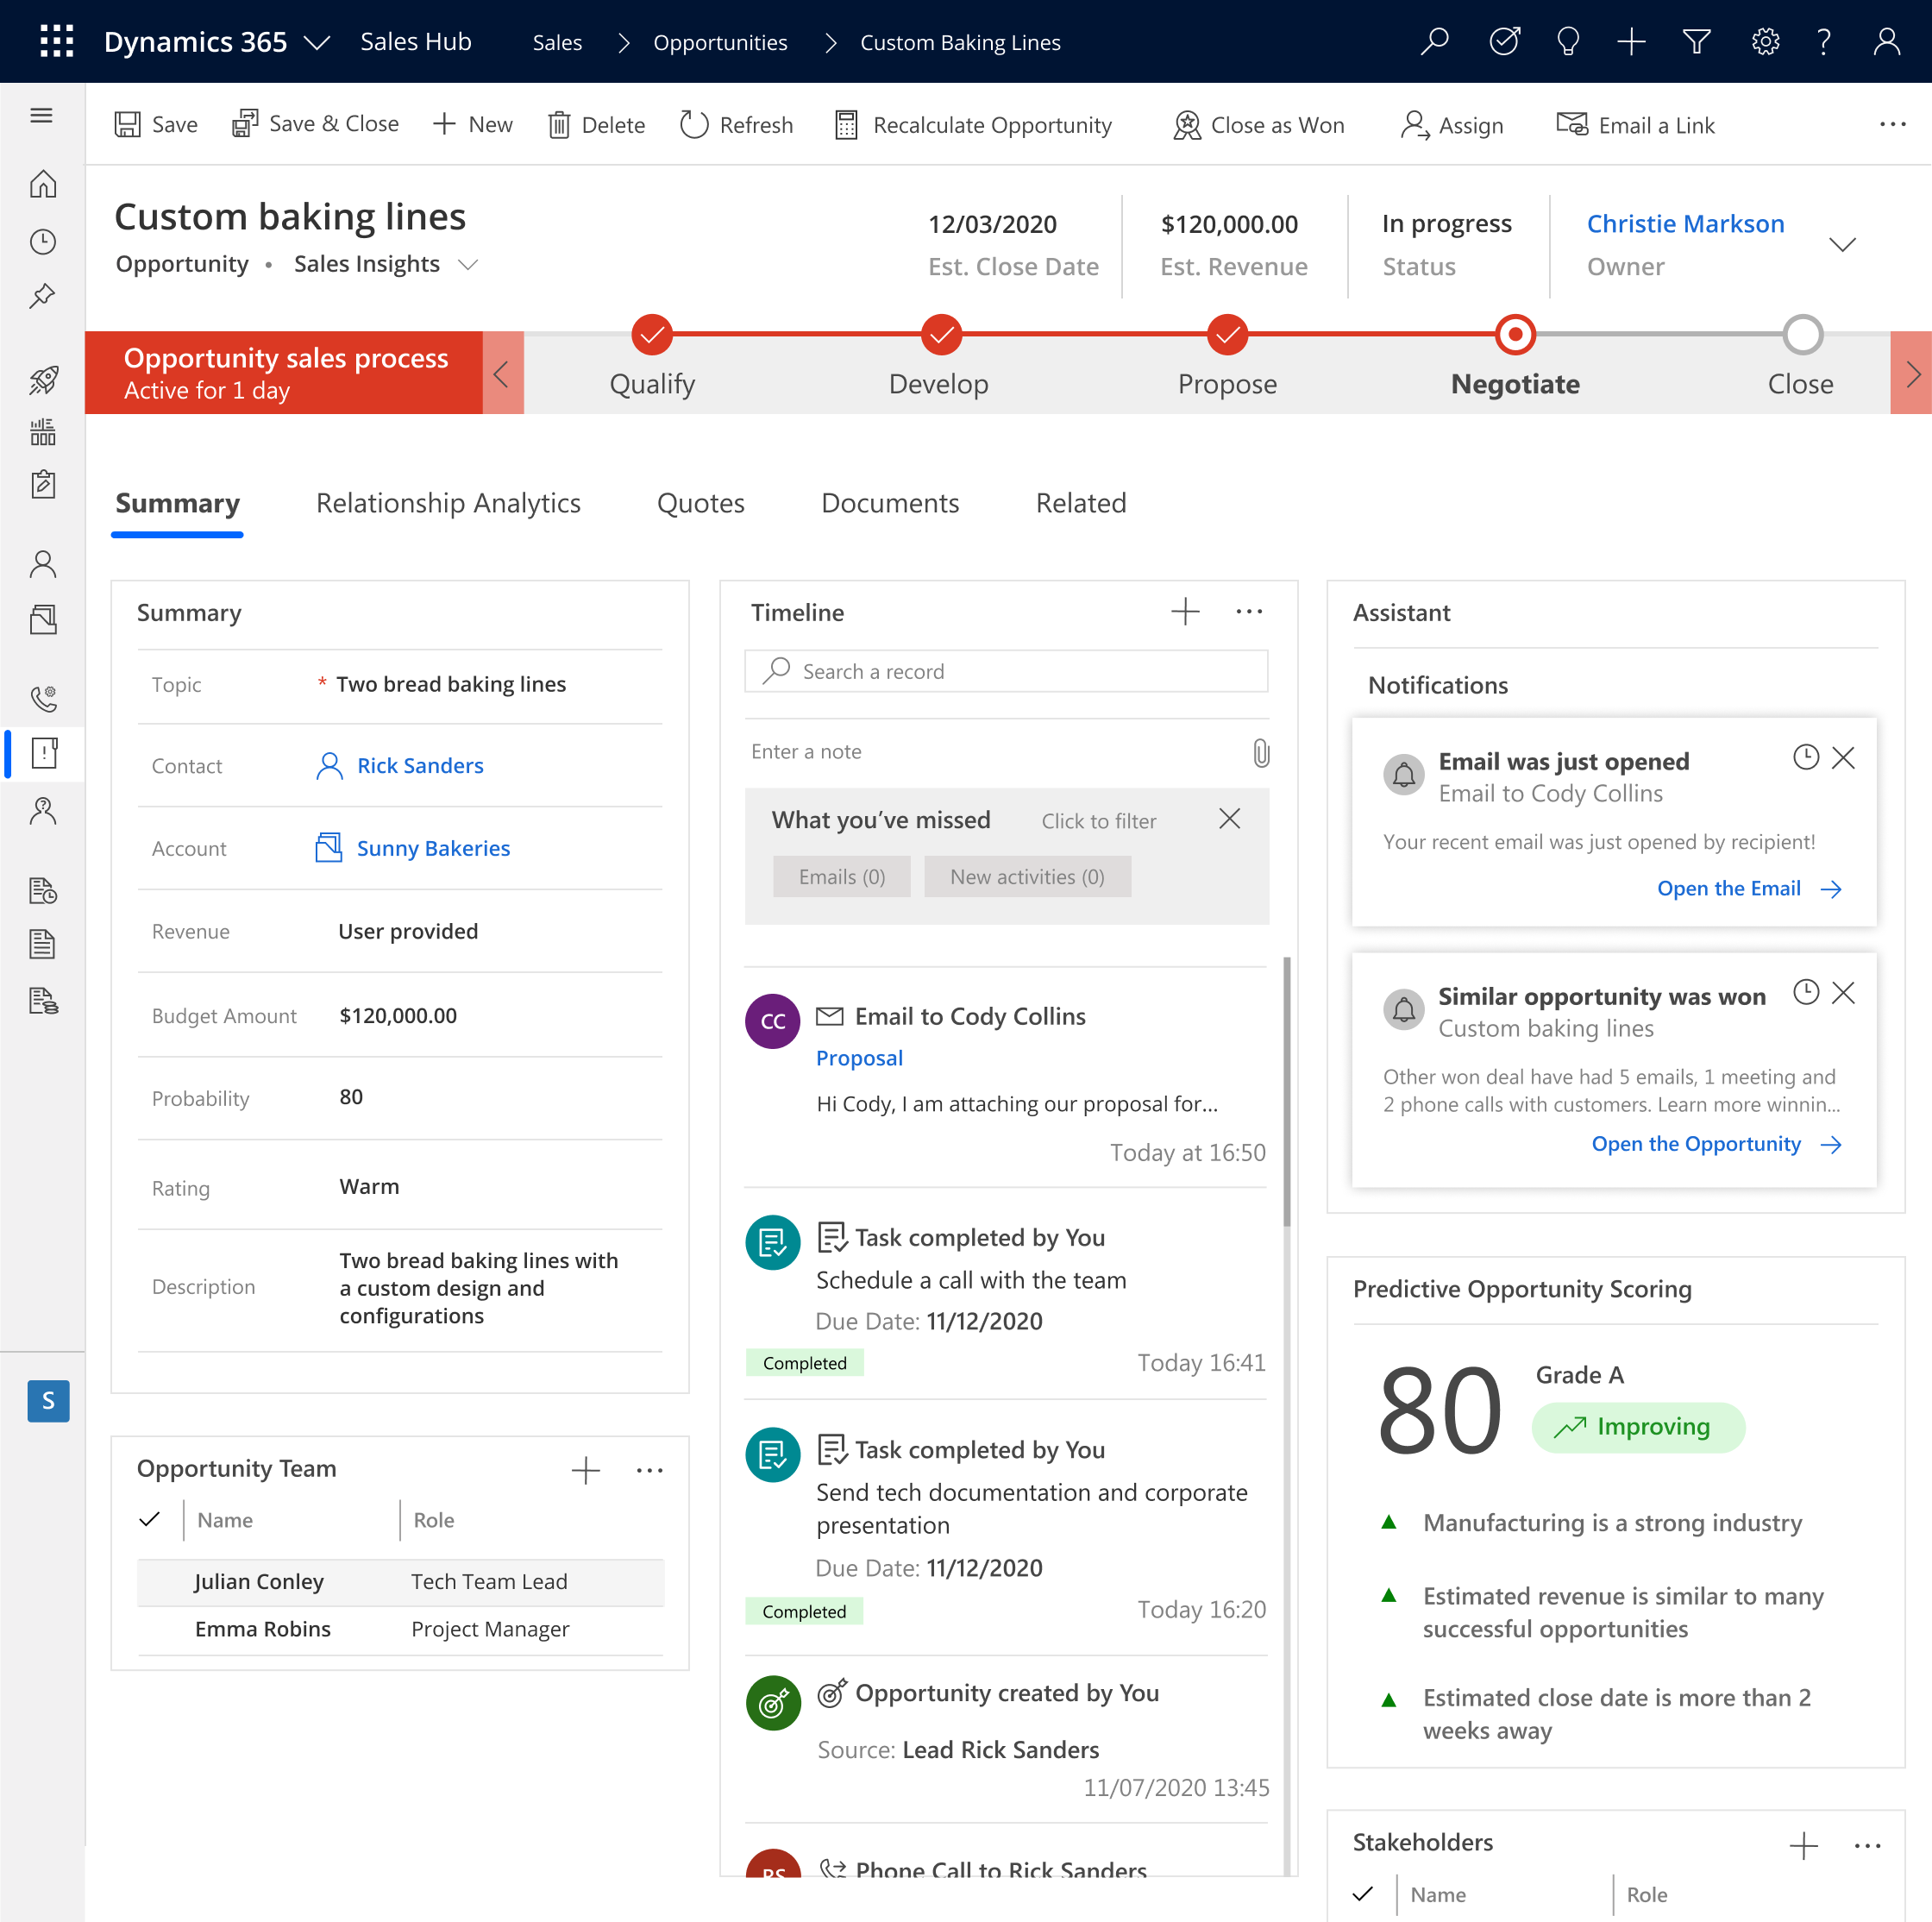This screenshot has height=1922, width=1932.
Task: Toggle select-all checkmark in Stakeholders grid
Action: click(x=1362, y=1894)
